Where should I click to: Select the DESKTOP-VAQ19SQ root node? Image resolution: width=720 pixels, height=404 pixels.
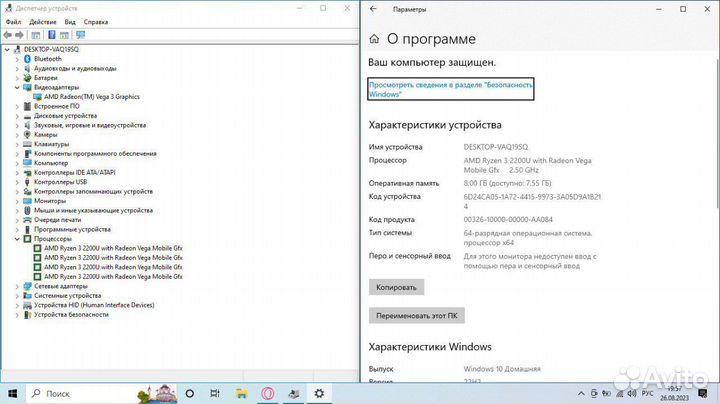click(x=51, y=49)
